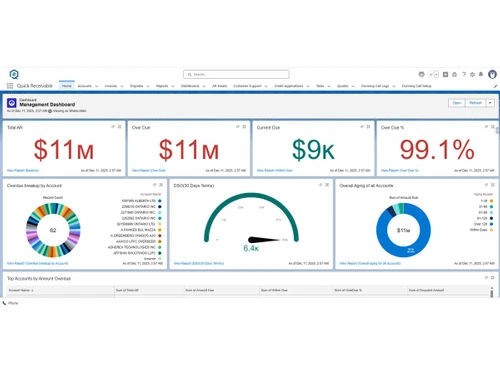Refresh the Overdue breakup by Account widget
Viewport: 500px width, 375px height.
click(x=155, y=185)
